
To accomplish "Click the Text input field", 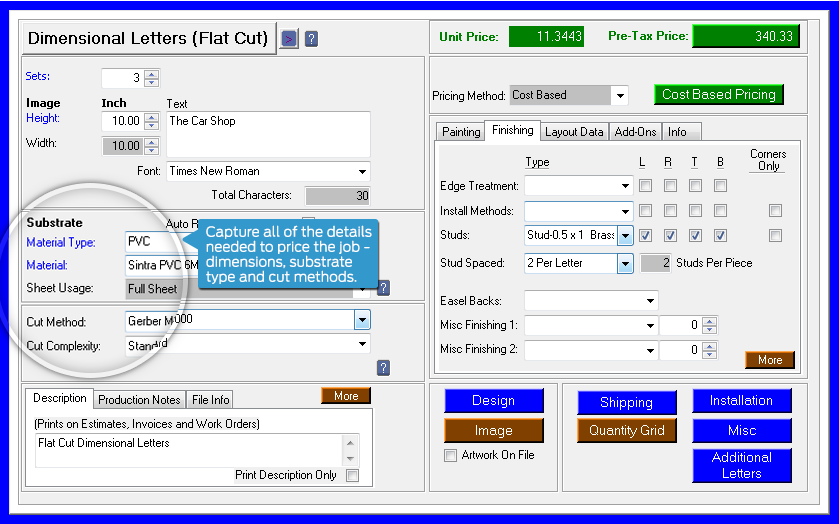I will pyautogui.click(x=267, y=134).
